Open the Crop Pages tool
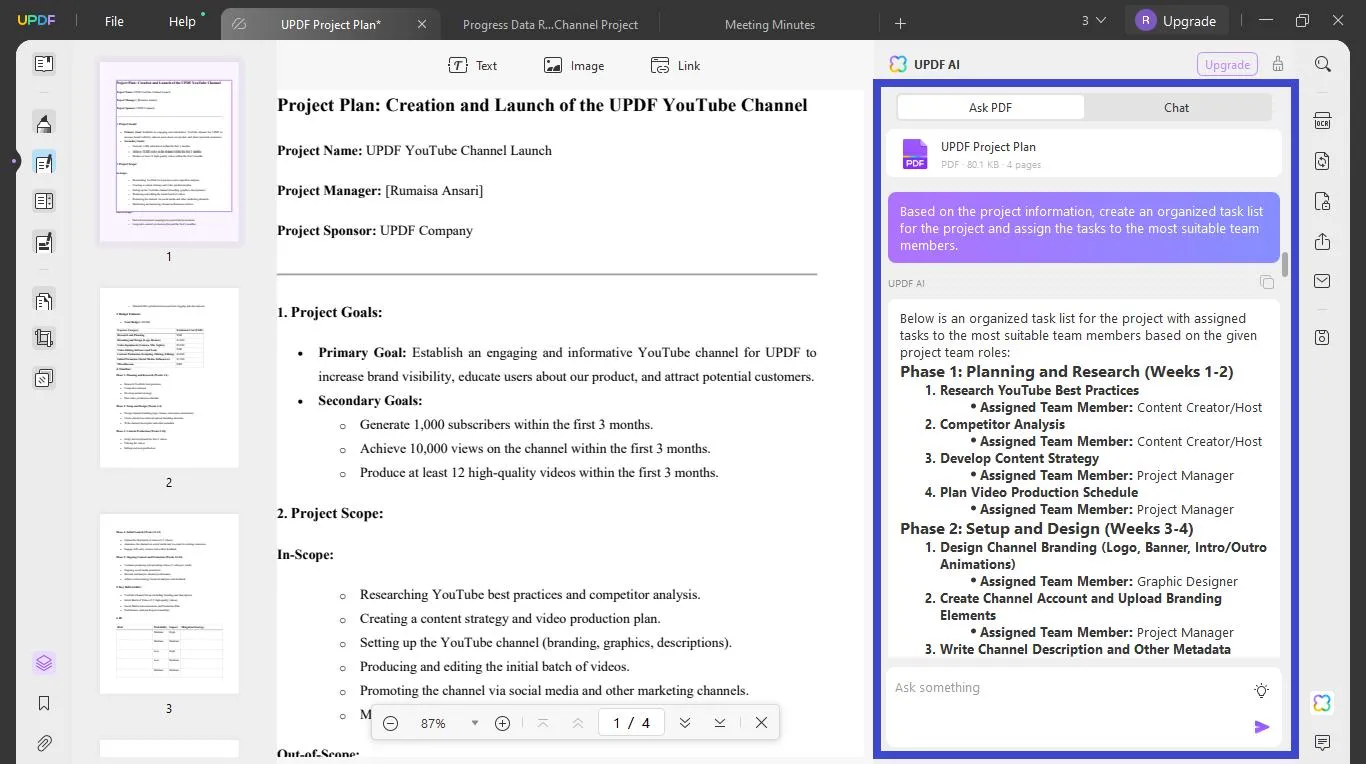This screenshot has width=1366, height=764. click(x=44, y=337)
